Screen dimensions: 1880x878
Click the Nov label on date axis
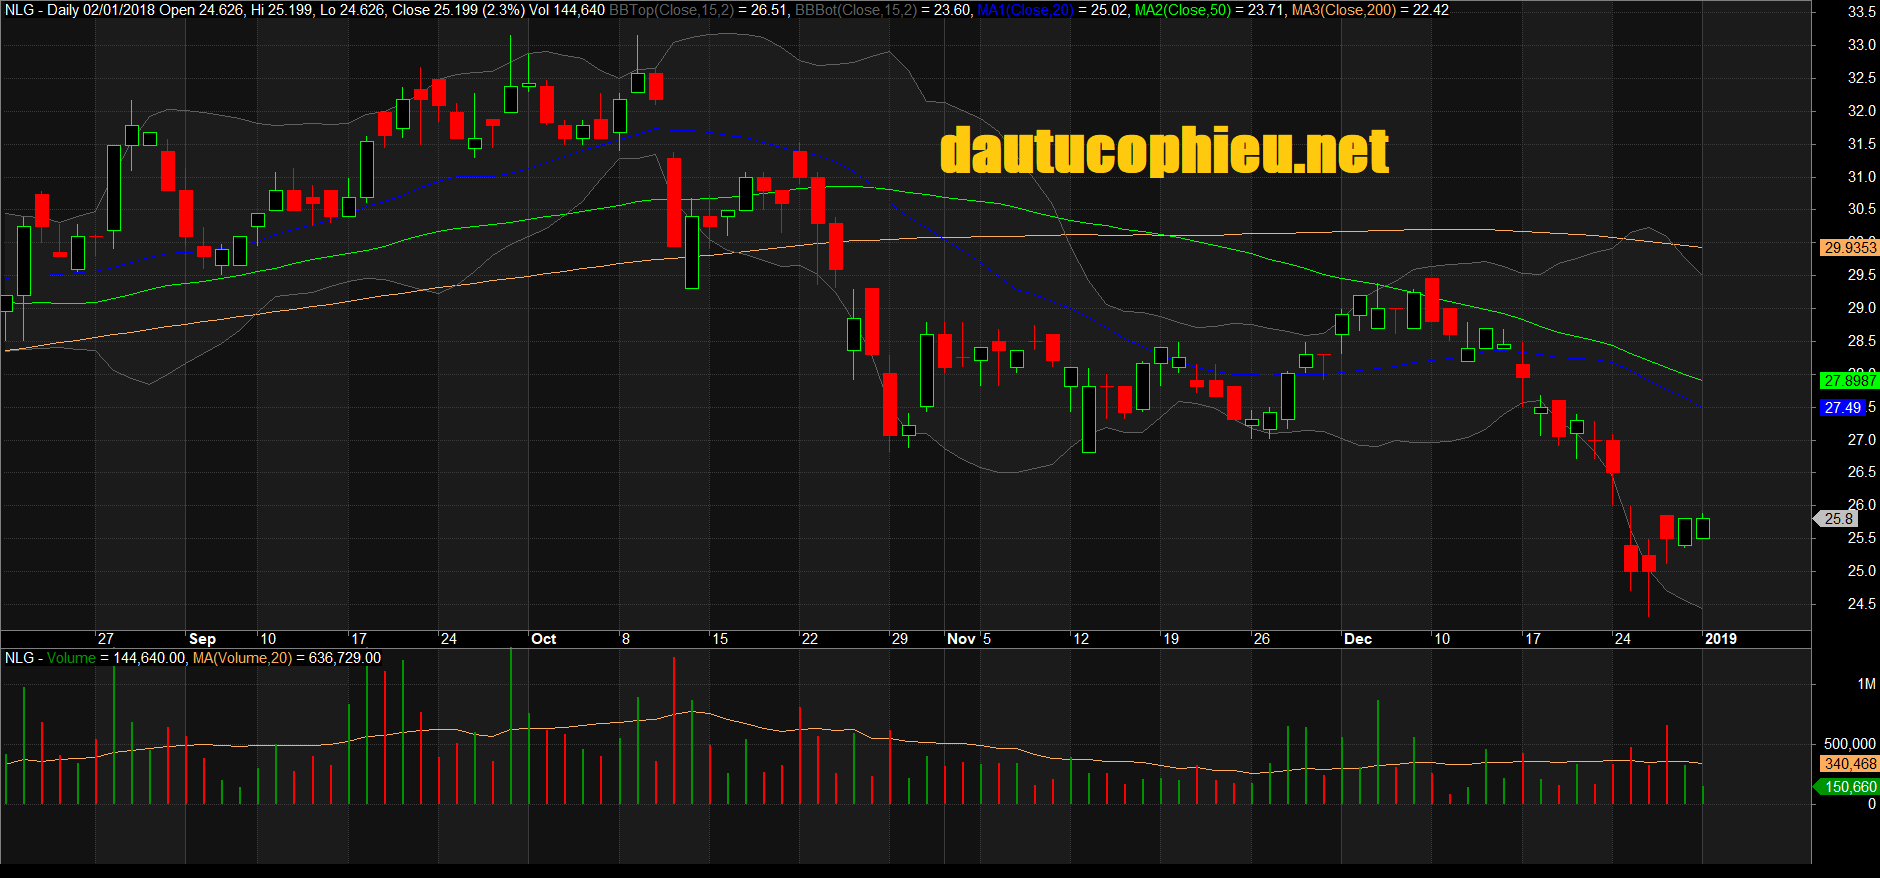tap(961, 639)
